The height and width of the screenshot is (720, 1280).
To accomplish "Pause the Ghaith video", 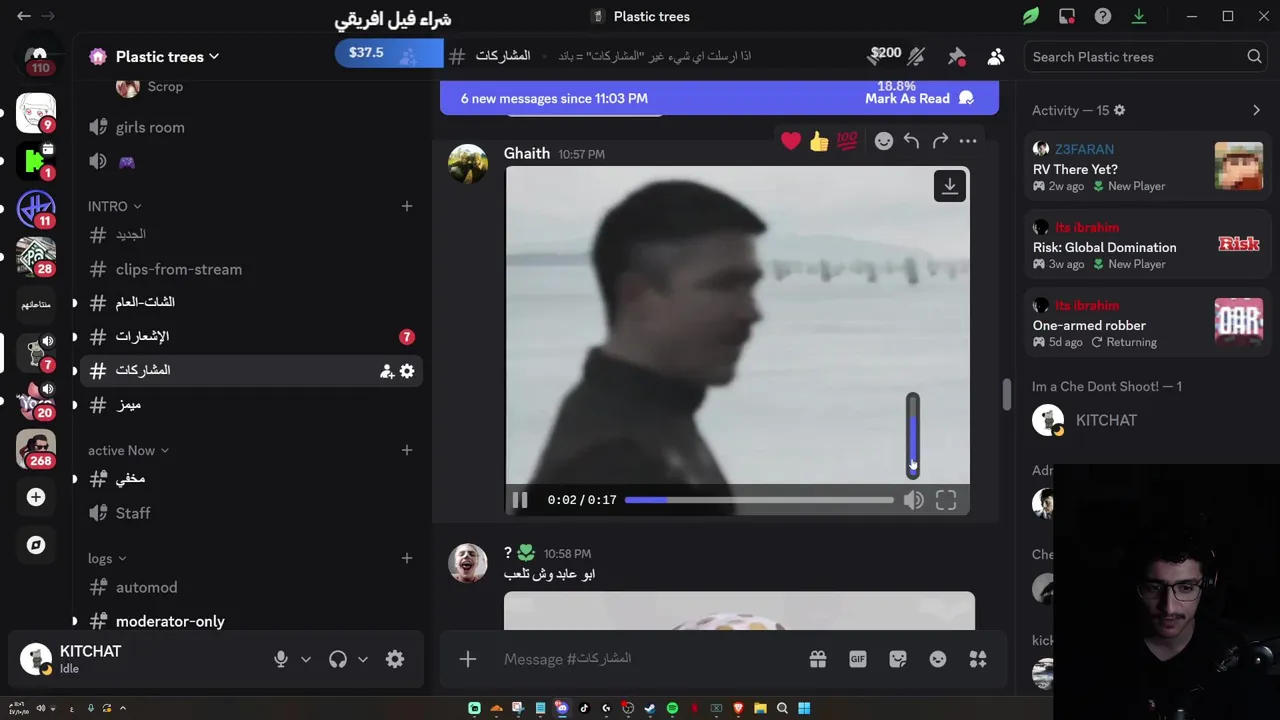I will [520, 500].
